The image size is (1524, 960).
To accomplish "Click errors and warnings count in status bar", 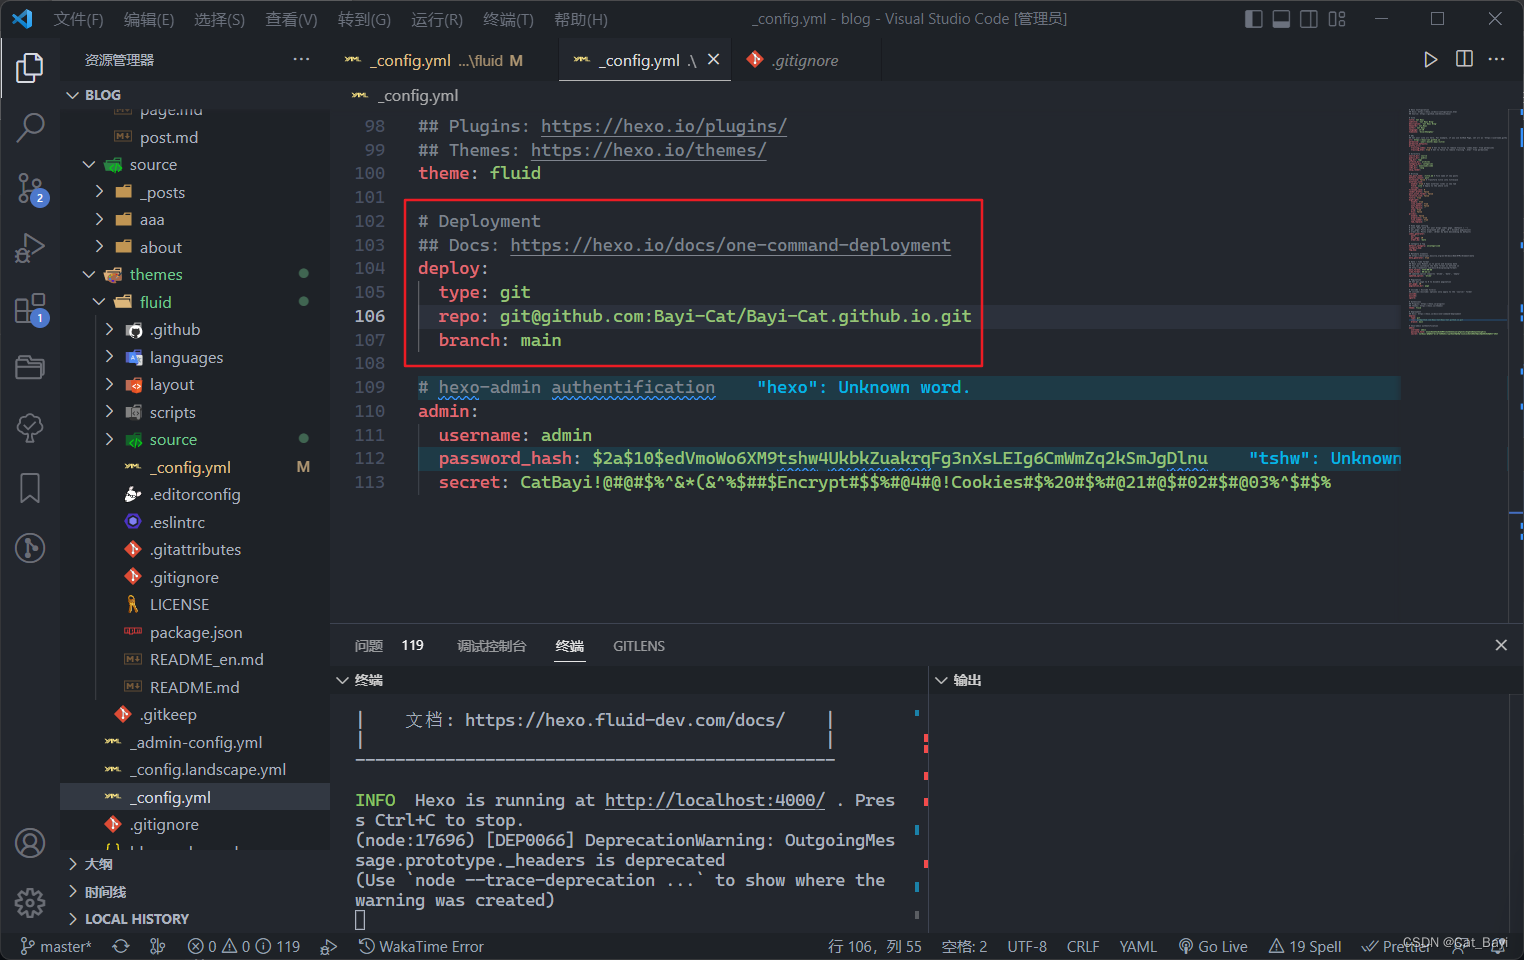I will (244, 946).
